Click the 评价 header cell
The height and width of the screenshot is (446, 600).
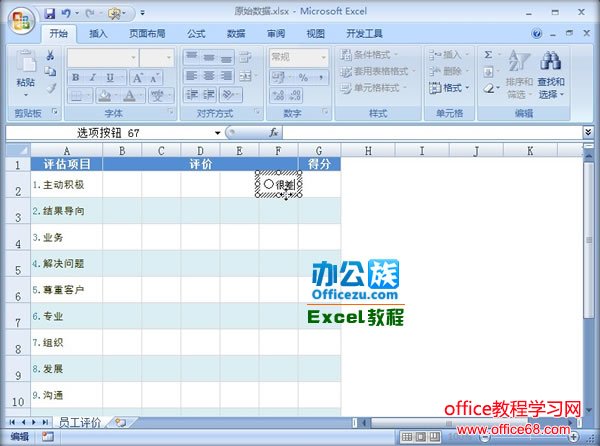point(201,164)
